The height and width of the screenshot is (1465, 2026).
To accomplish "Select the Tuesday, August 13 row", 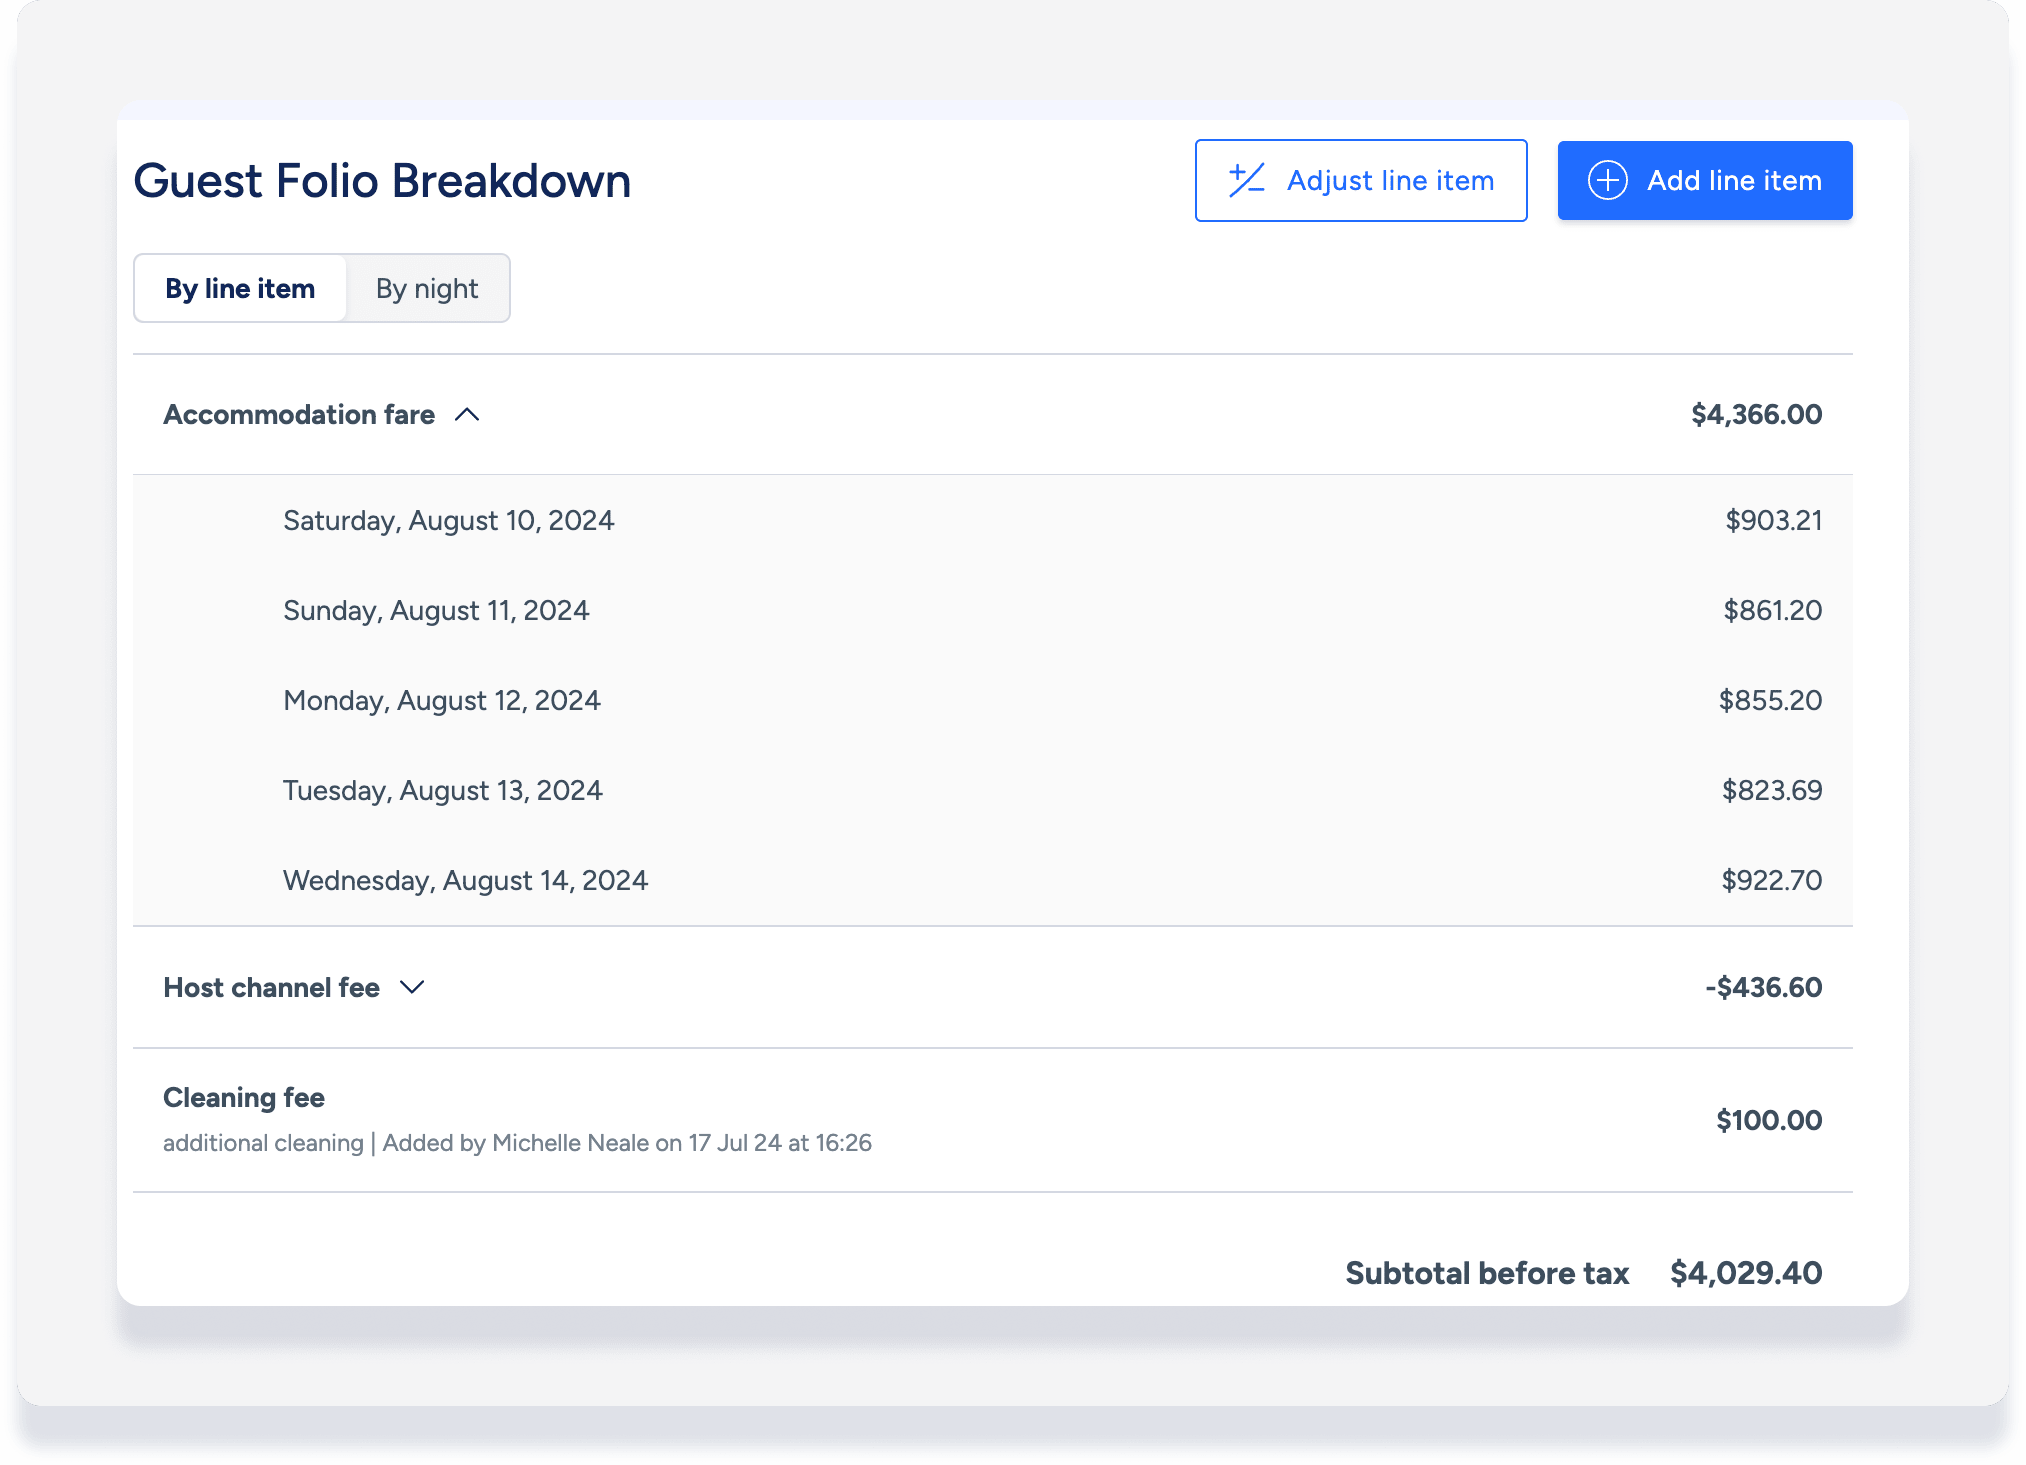I will tap(442, 790).
